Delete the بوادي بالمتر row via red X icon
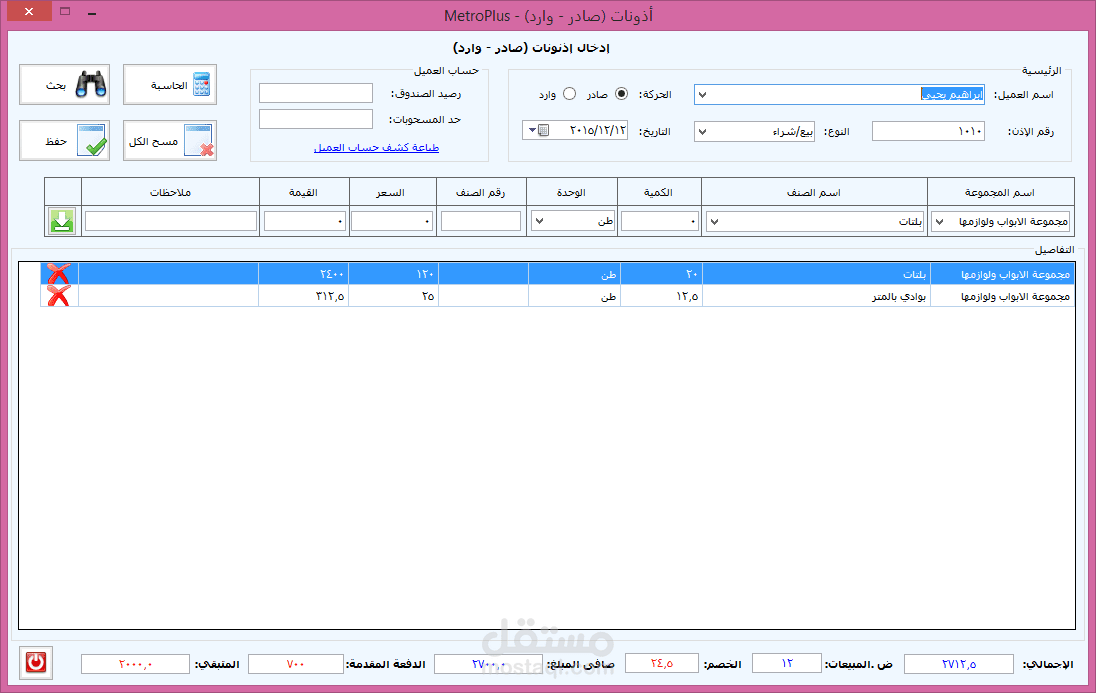 tap(57, 295)
